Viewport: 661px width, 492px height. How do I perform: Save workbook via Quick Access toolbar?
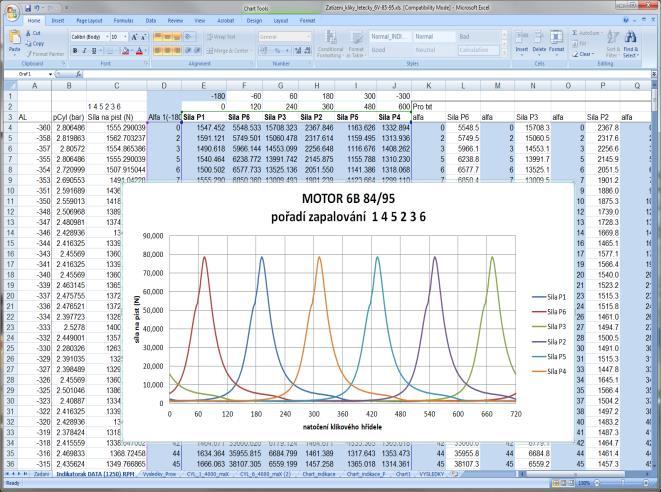click(28, 8)
